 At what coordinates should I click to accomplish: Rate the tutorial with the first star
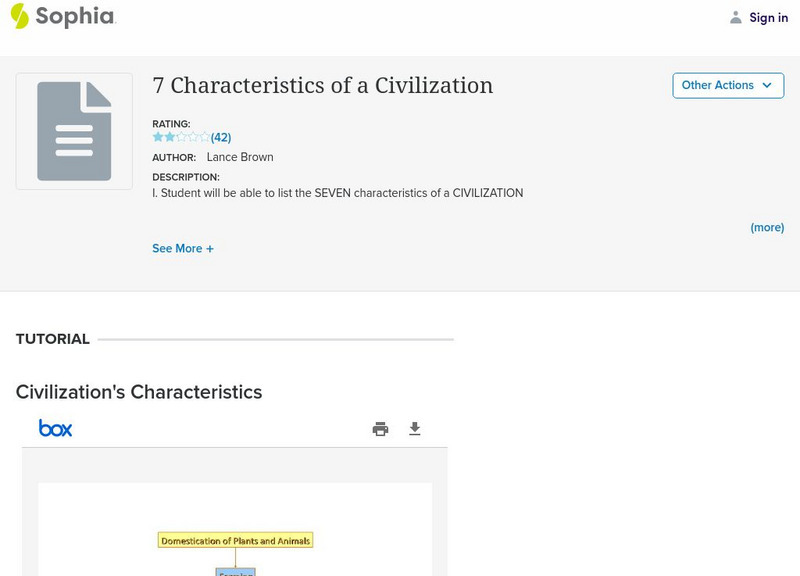pyautogui.click(x=158, y=138)
